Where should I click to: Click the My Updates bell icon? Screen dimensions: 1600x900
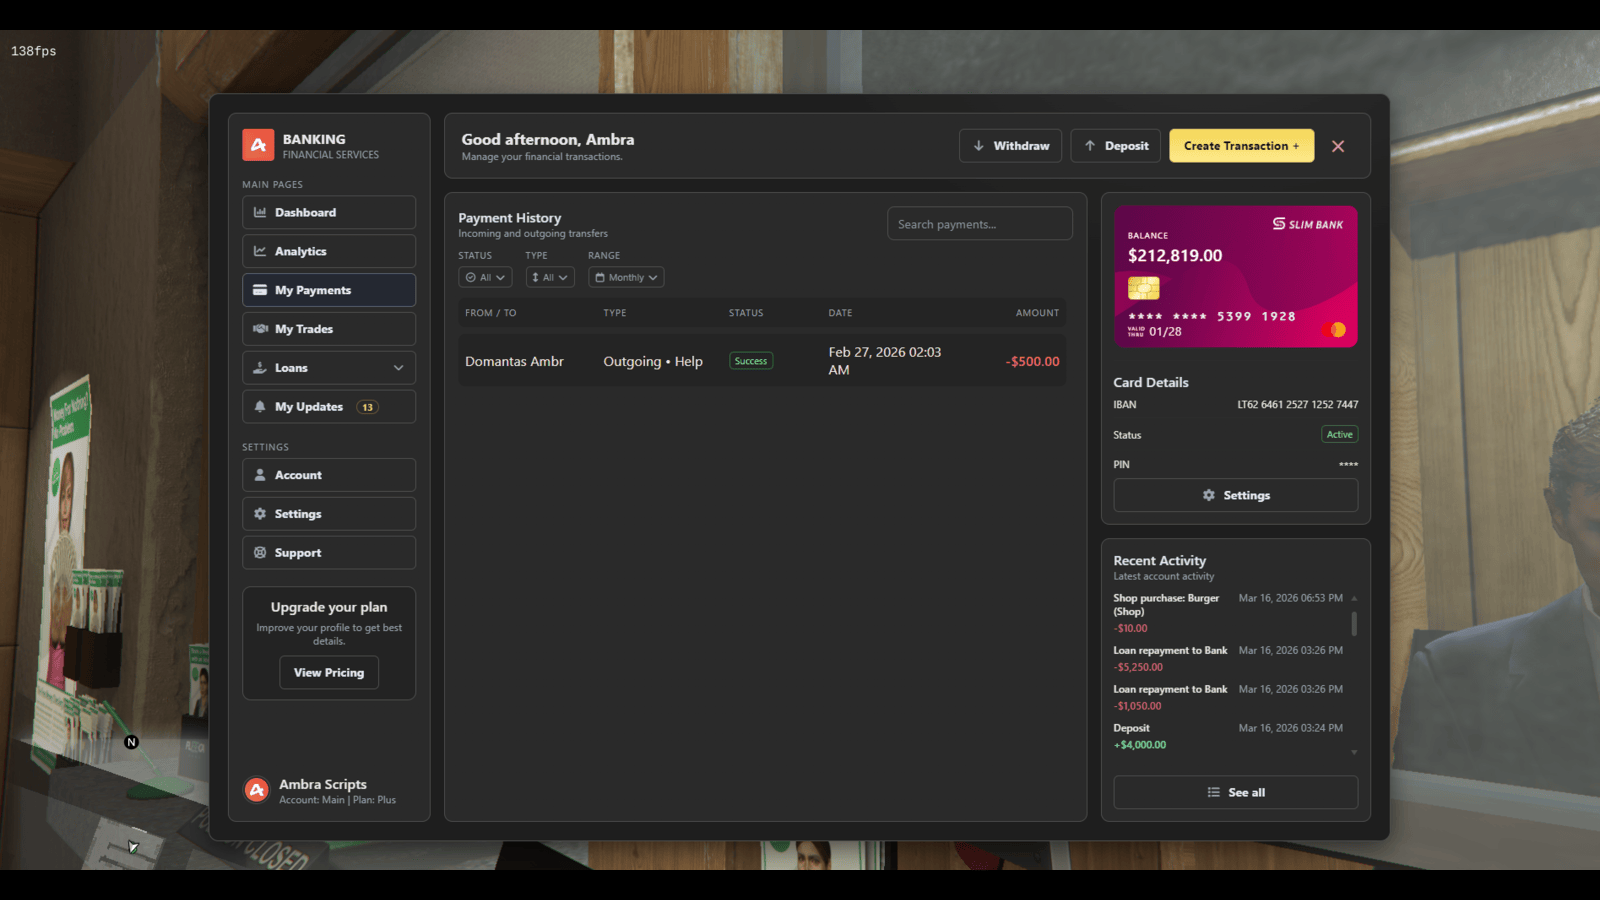coord(260,407)
